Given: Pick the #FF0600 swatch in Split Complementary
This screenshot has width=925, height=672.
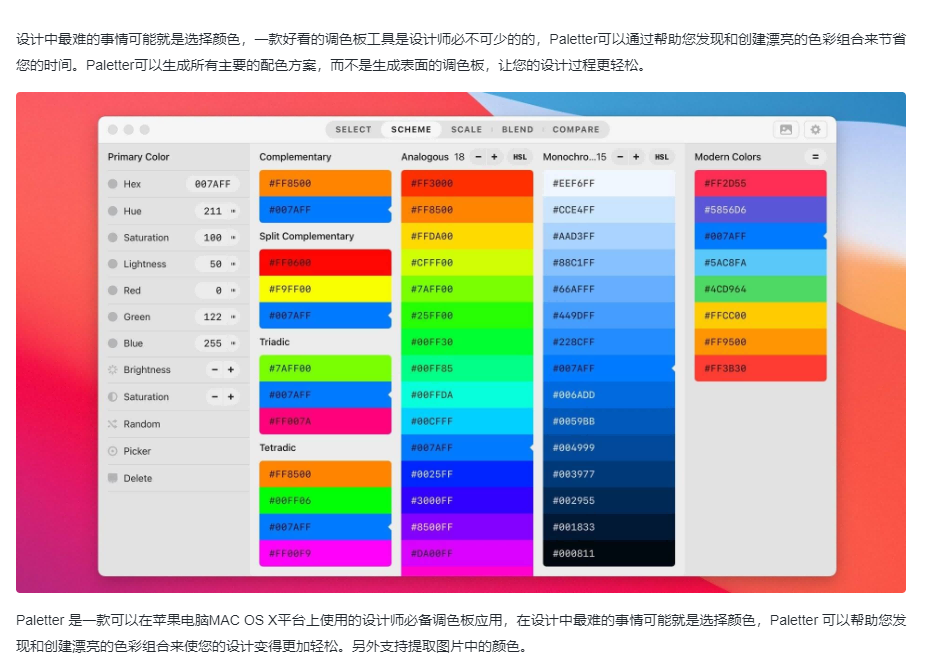Looking at the screenshot, I should [325, 263].
